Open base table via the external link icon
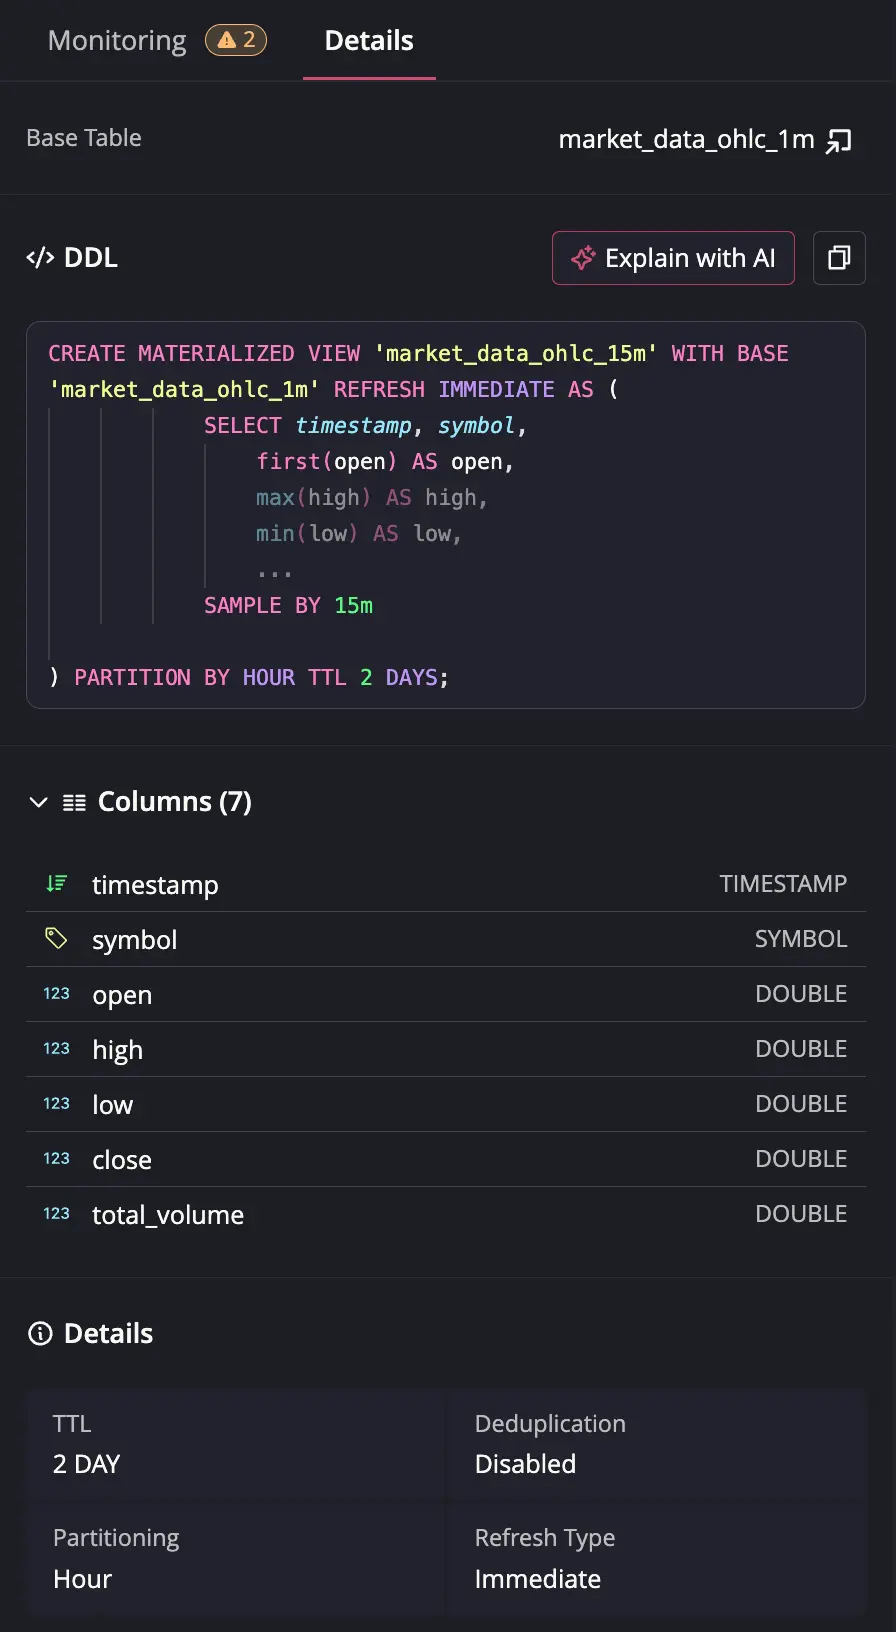Screen dimensions: 896x1632 pos(840,141)
